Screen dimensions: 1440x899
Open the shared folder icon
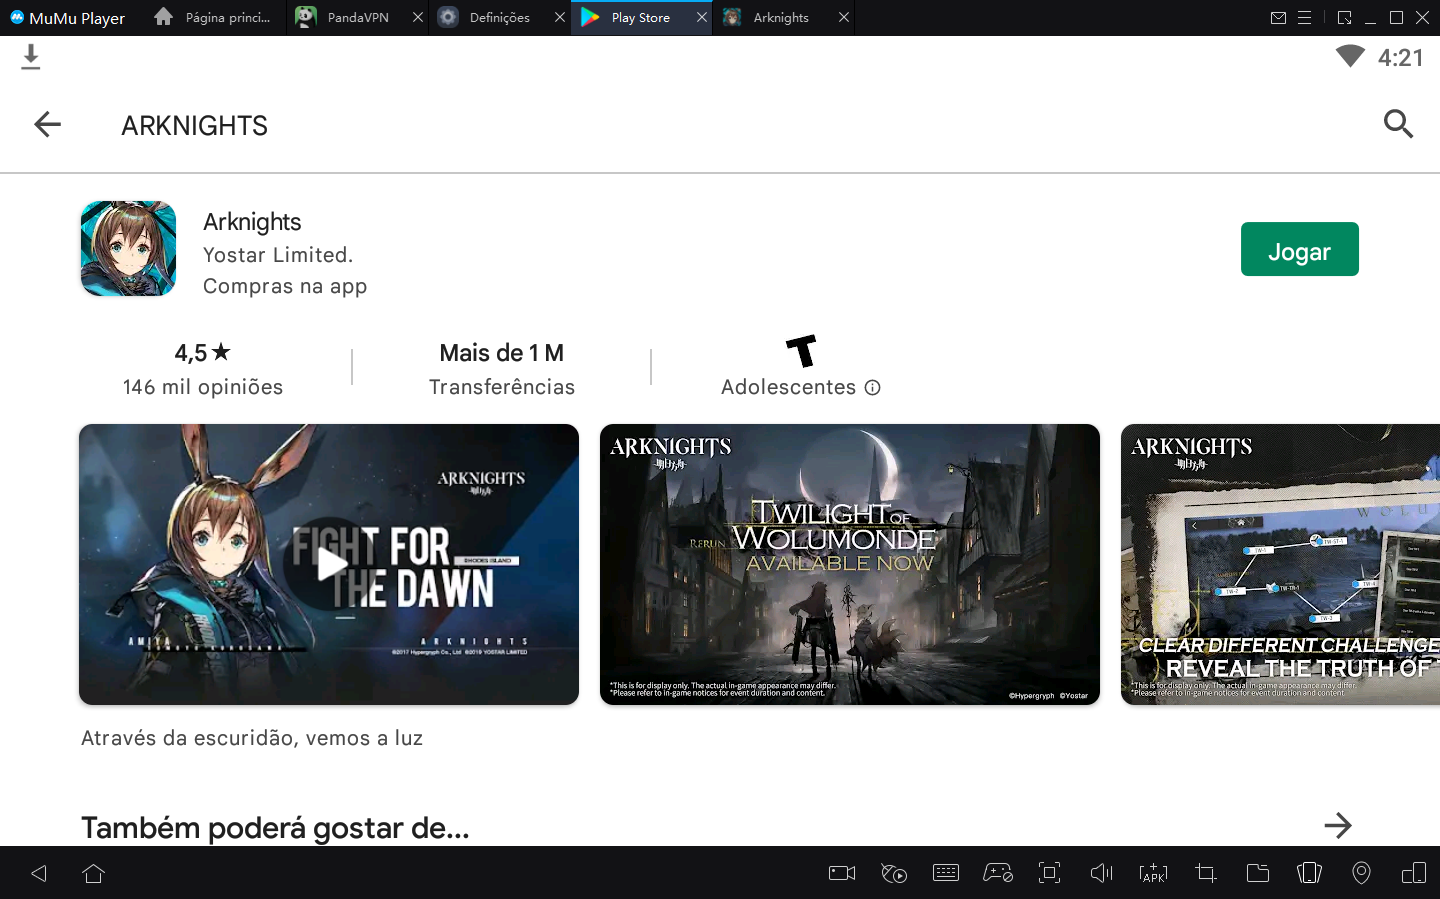click(x=1257, y=873)
